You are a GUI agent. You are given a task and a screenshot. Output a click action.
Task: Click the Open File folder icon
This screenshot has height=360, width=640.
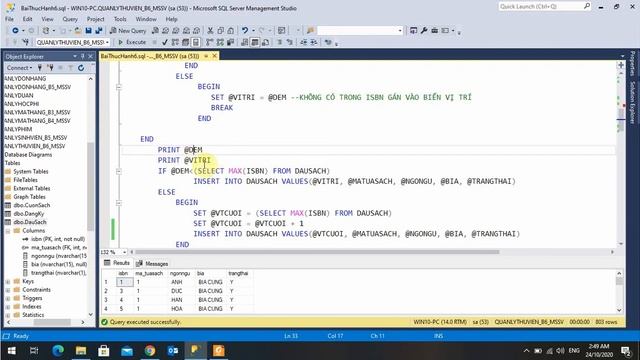point(78,31)
